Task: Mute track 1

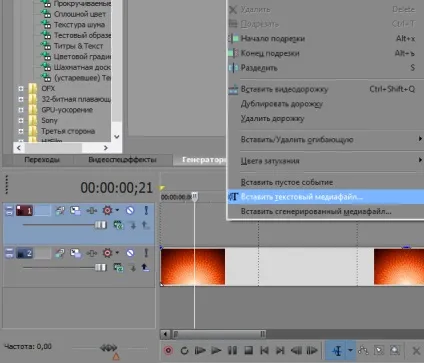Action: (x=130, y=210)
